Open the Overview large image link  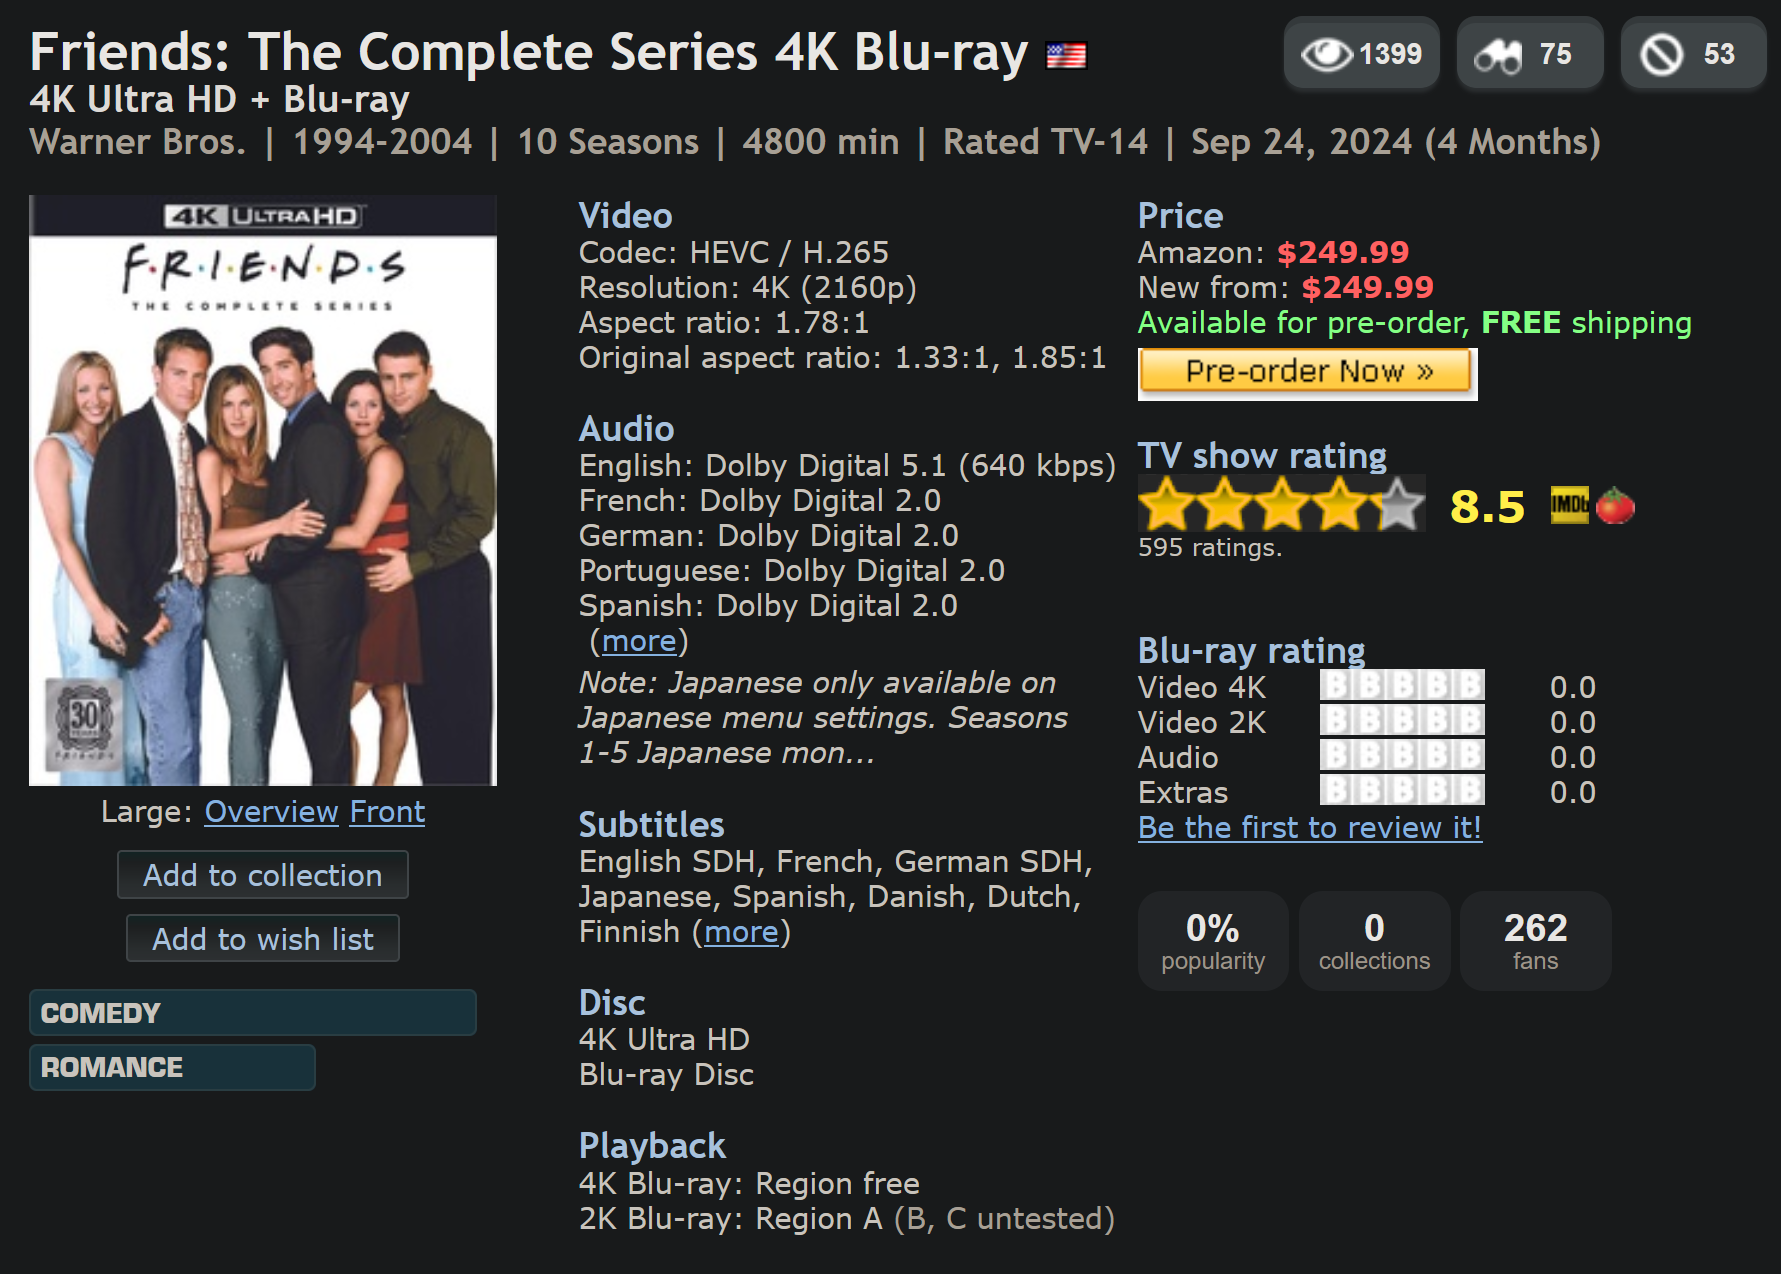tap(271, 812)
